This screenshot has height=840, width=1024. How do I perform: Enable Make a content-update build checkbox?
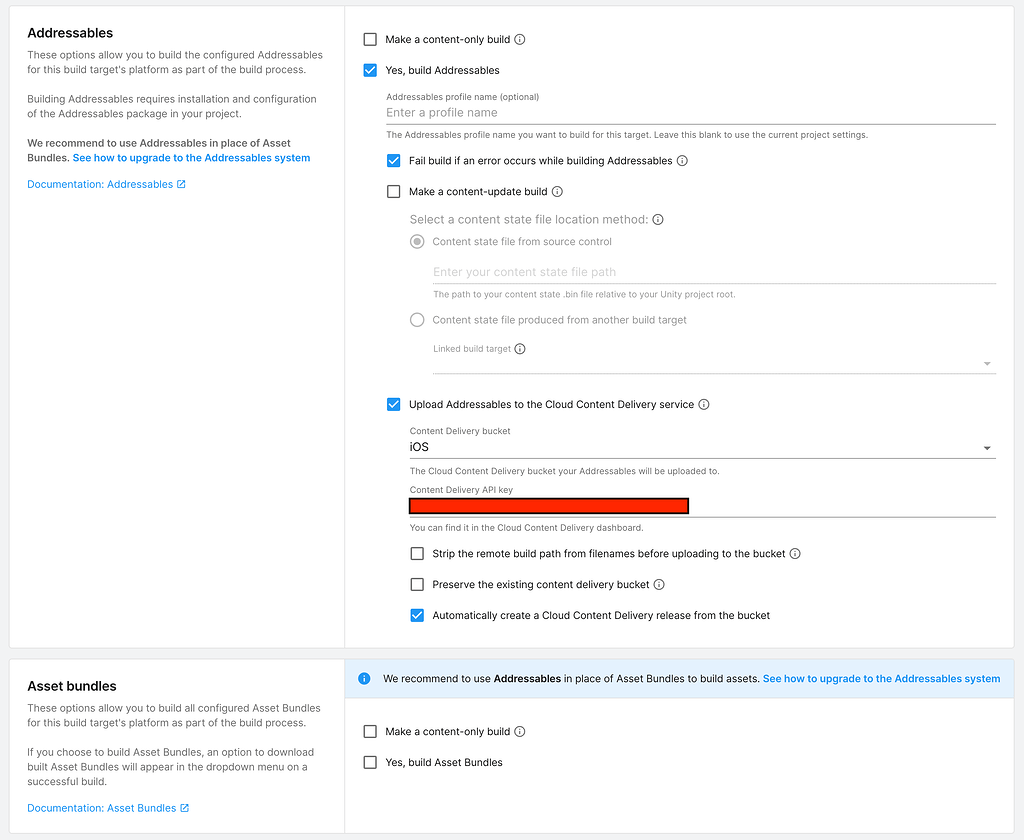click(394, 192)
